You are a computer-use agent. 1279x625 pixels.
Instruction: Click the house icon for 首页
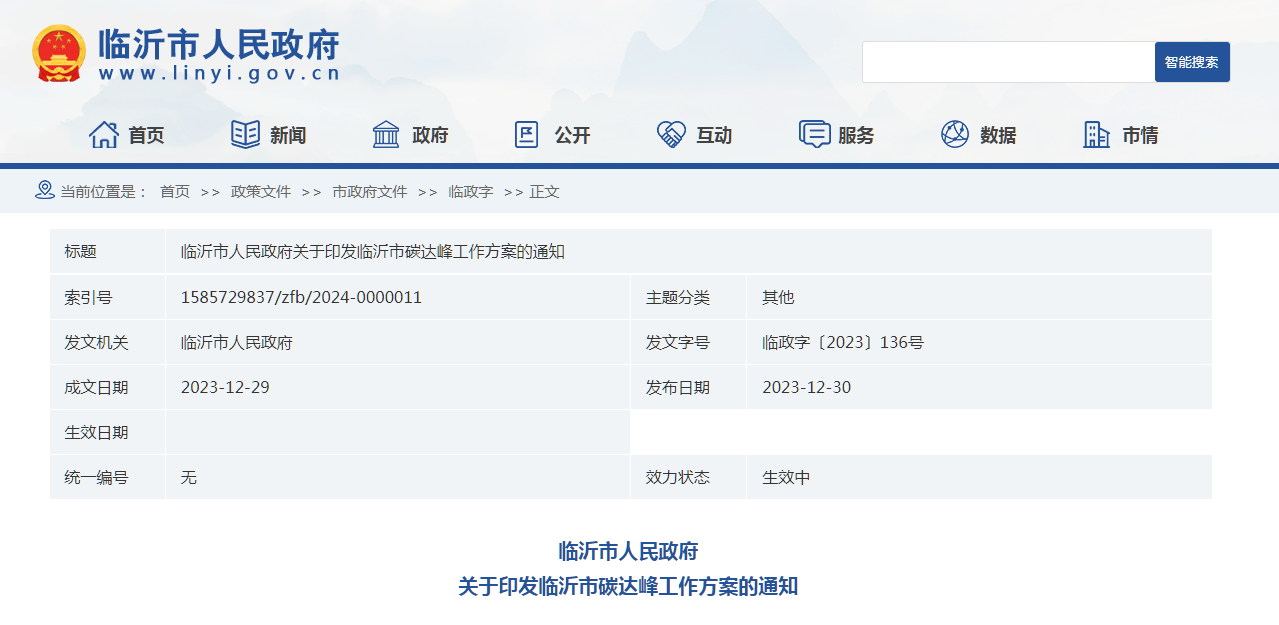104,134
